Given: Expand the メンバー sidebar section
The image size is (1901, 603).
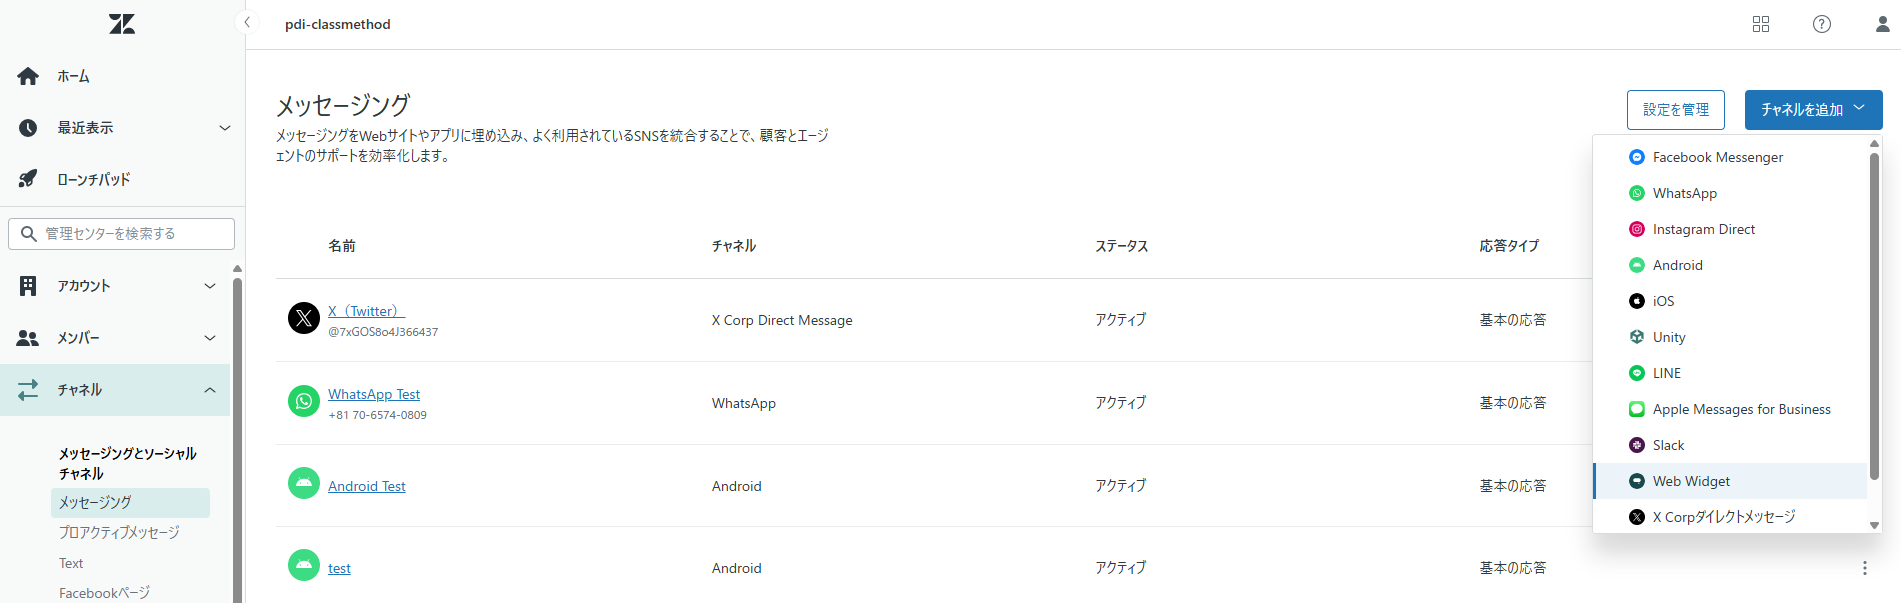Looking at the screenshot, I should point(210,337).
